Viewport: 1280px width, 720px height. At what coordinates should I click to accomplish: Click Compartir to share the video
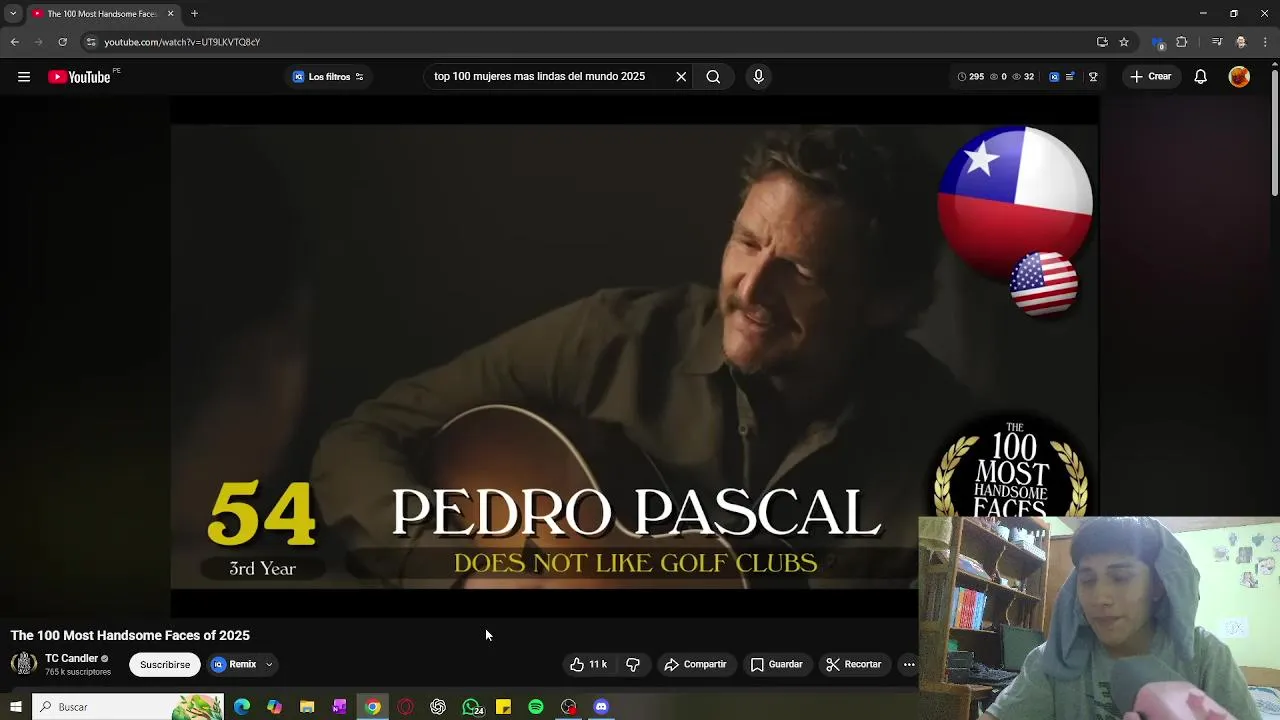pyautogui.click(x=696, y=664)
